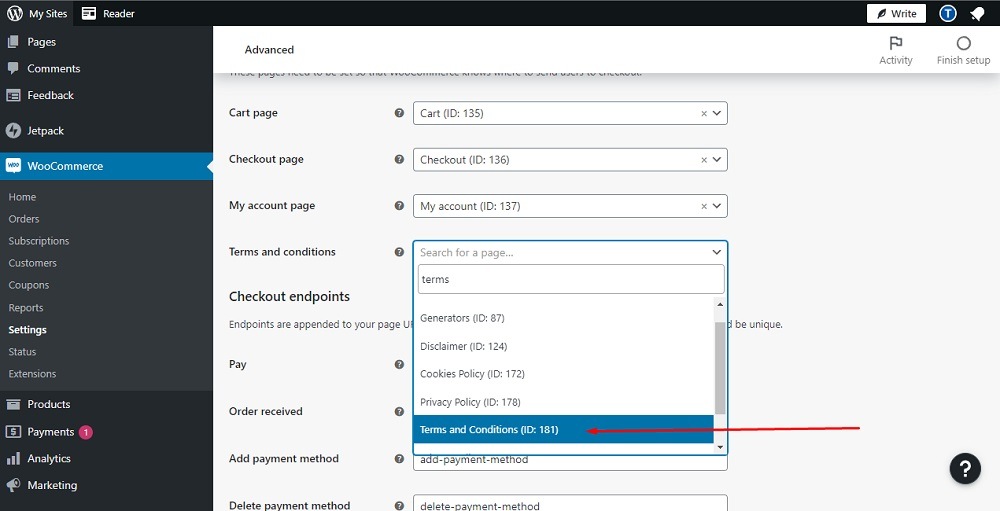Click the Finish setup circle icon
This screenshot has height=511, width=1000.
pyautogui.click(x=964, y=43)
